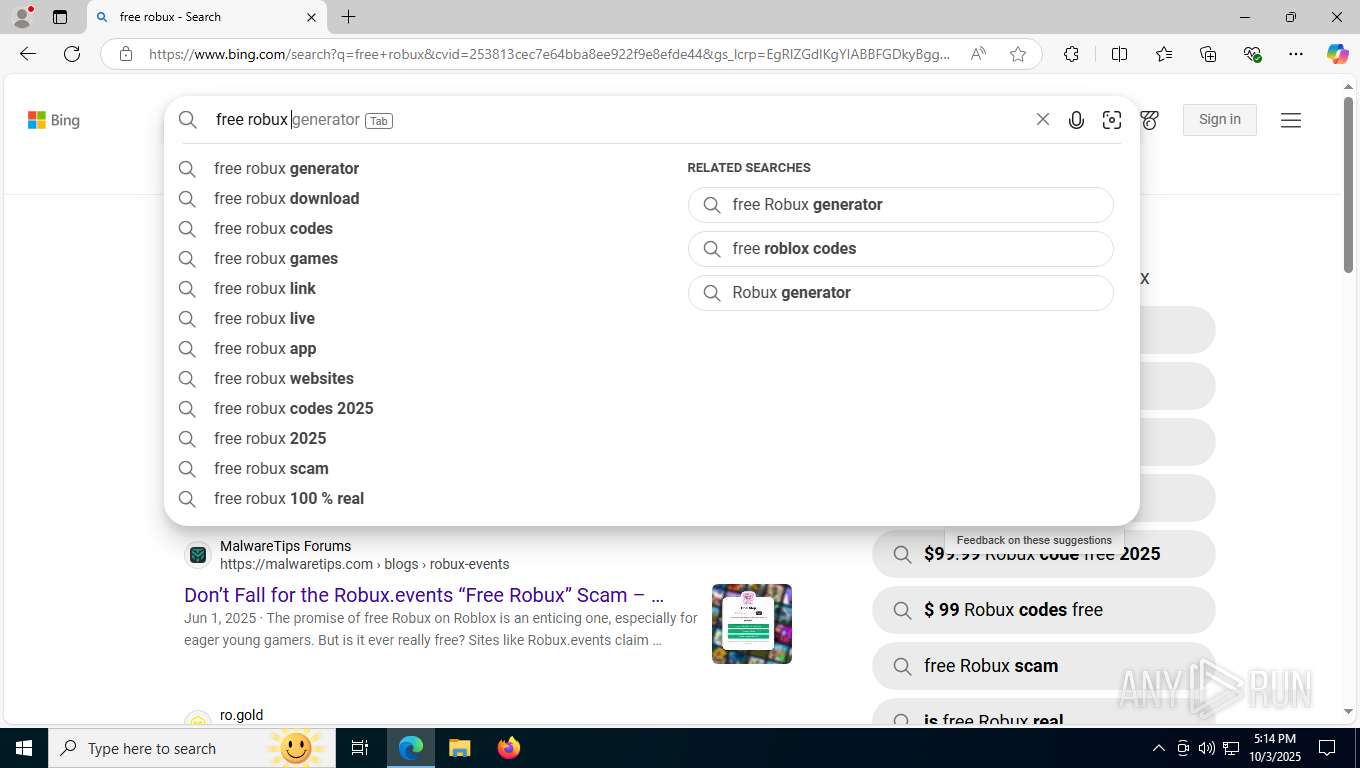Select suggestion free robux websites
The width and height of the screenshot is (1360, 768).
[x=284, y=379]
